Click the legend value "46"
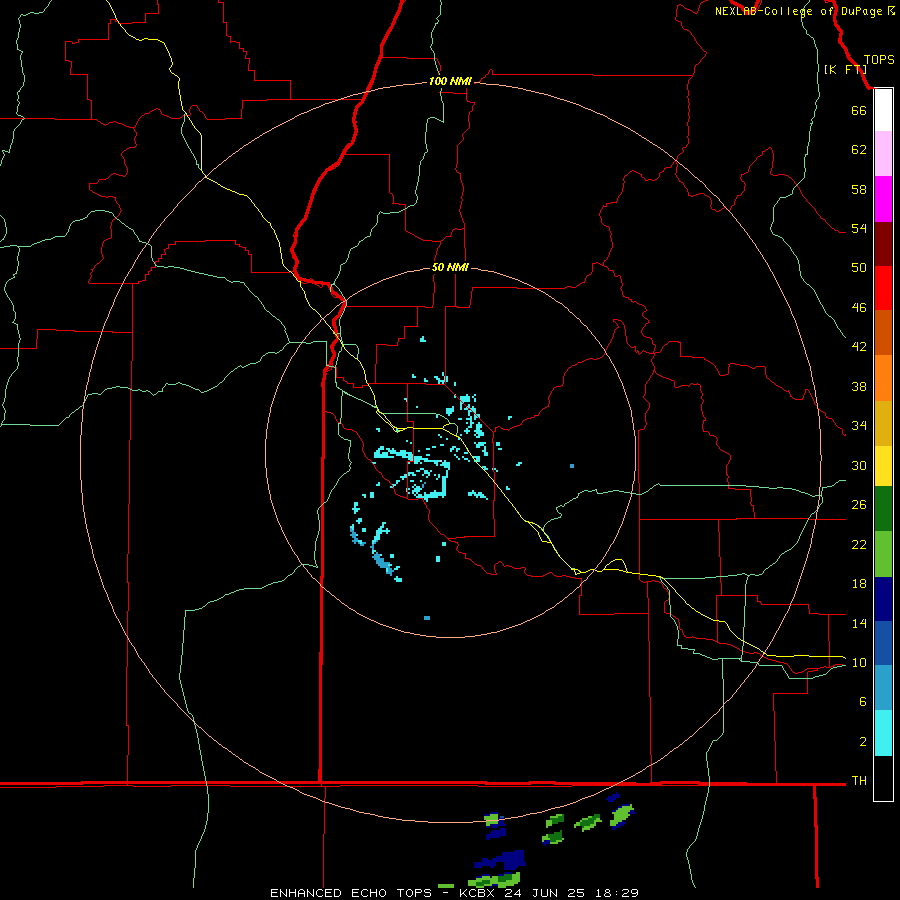This screenshot has height=900, width=900. tap(859, 308)
